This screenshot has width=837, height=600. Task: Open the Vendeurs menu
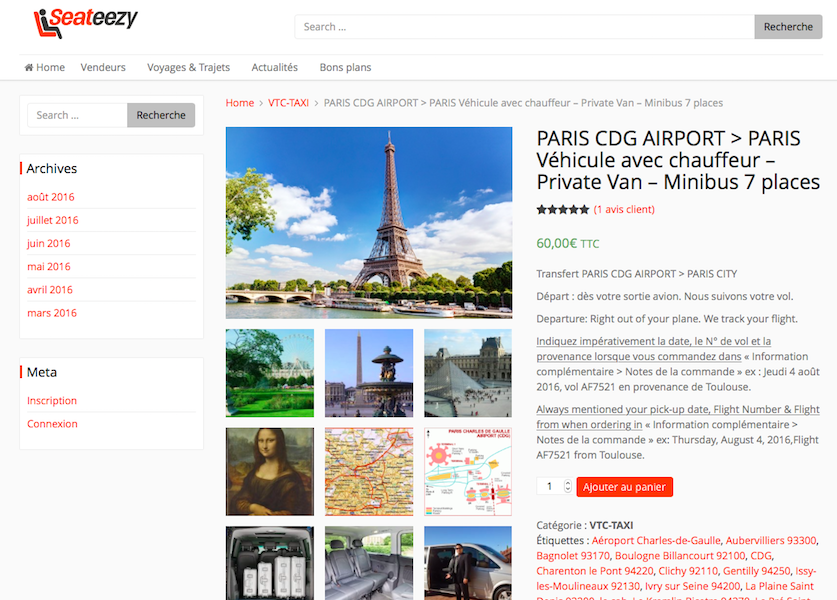point(103,67)
